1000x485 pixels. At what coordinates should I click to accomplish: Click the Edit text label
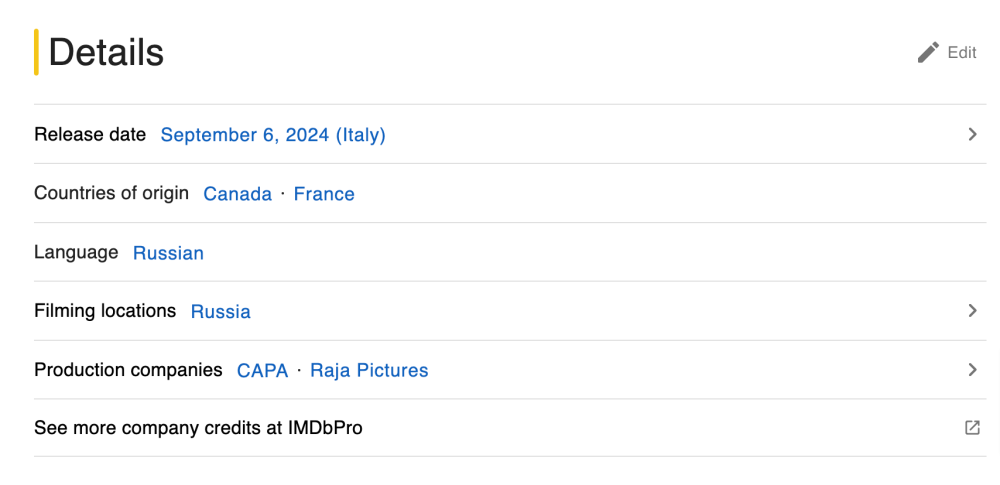[x=962, y=53]
